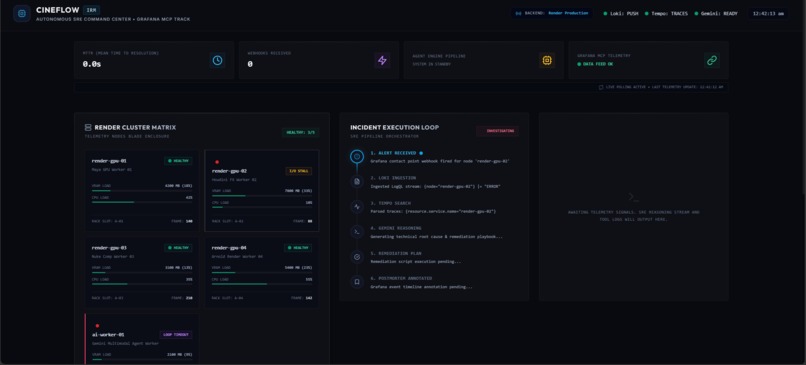Viewport: 806px width, 365px height.
Task: Click the Gemini: READY status indicator
Action: tap(716, 14)
